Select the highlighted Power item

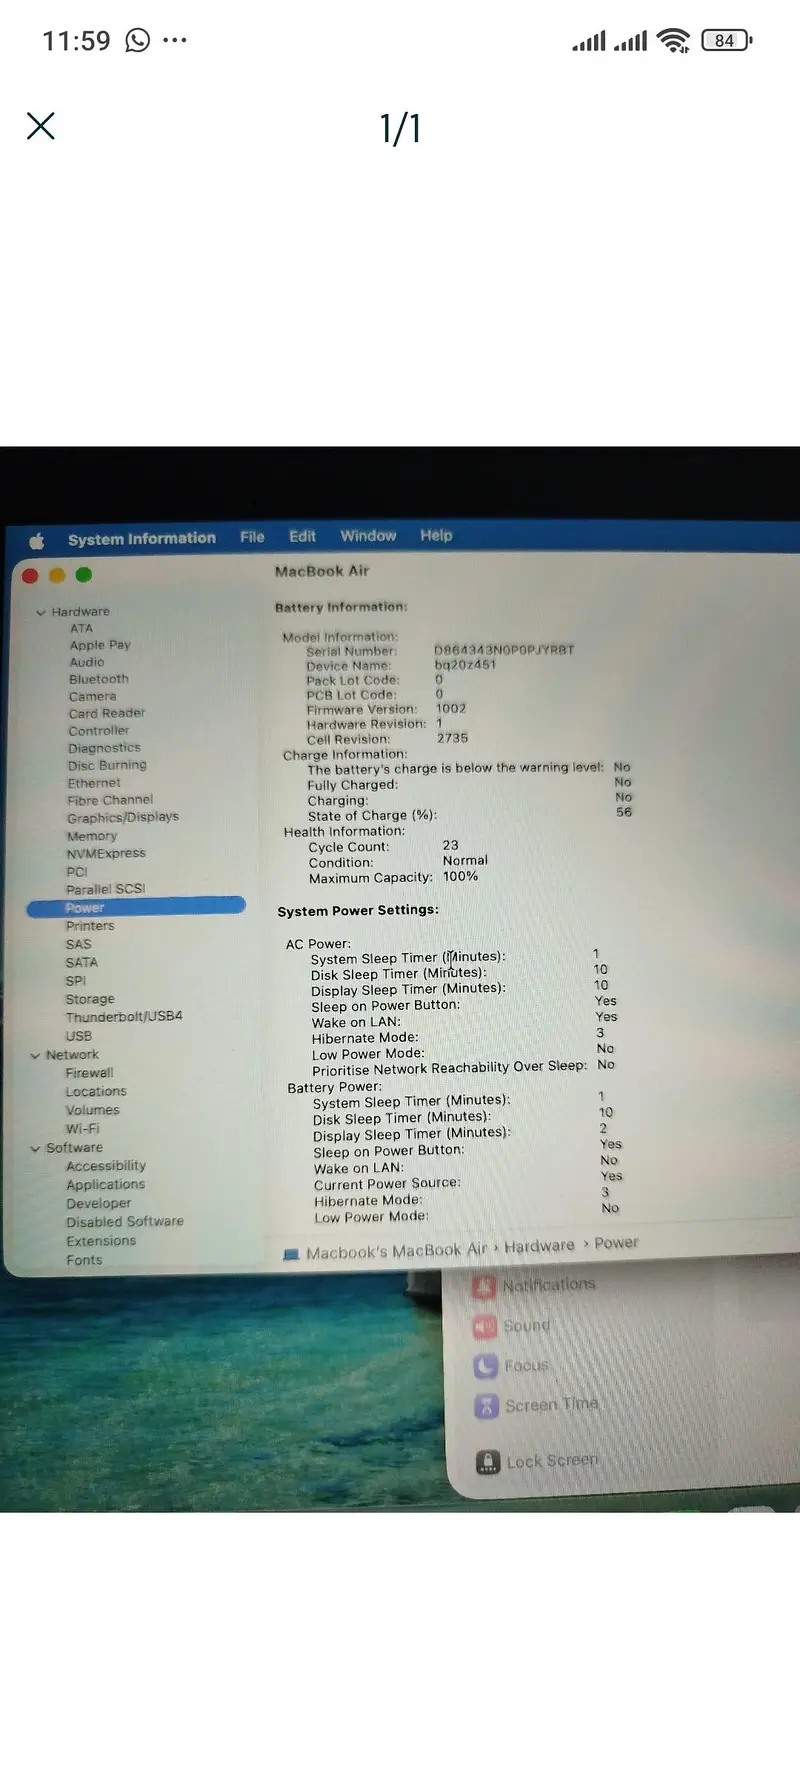pyautogui.click(x=136, y=907)
